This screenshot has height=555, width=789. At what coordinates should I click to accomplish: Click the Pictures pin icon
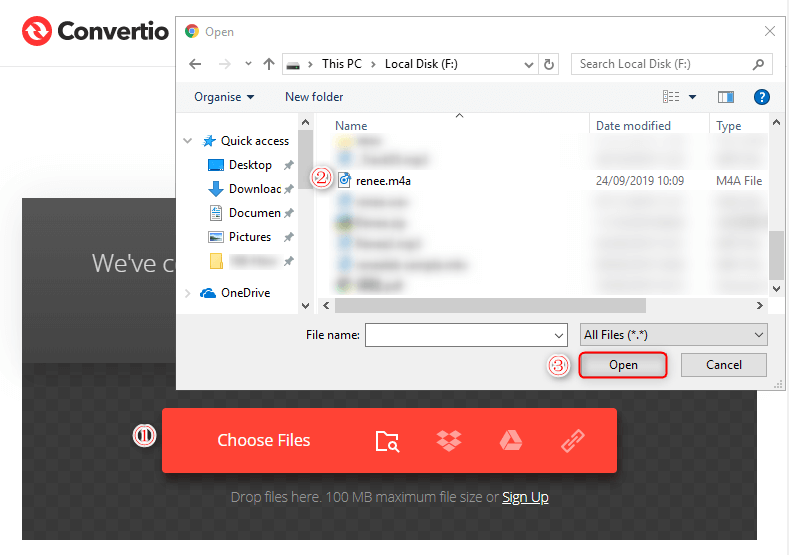[x=289, y=237]
